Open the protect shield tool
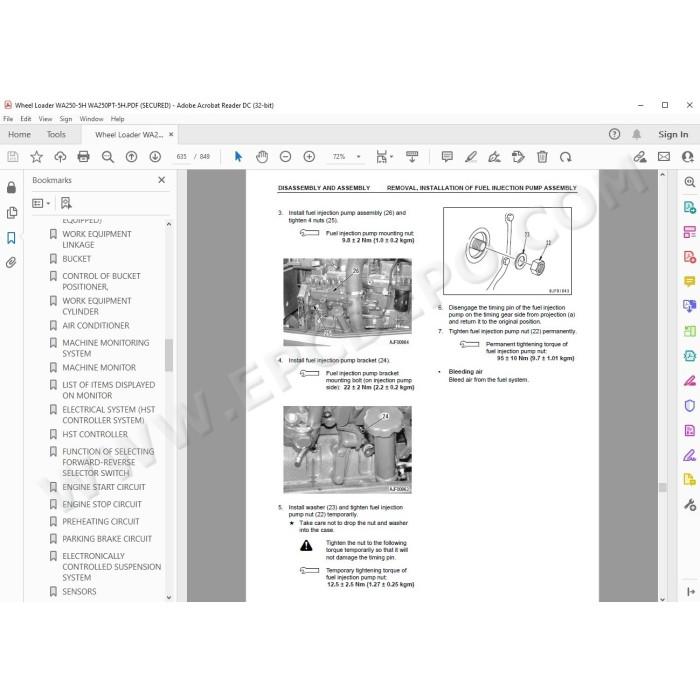The width and height of the screenshot is (700, 700). 690,405
